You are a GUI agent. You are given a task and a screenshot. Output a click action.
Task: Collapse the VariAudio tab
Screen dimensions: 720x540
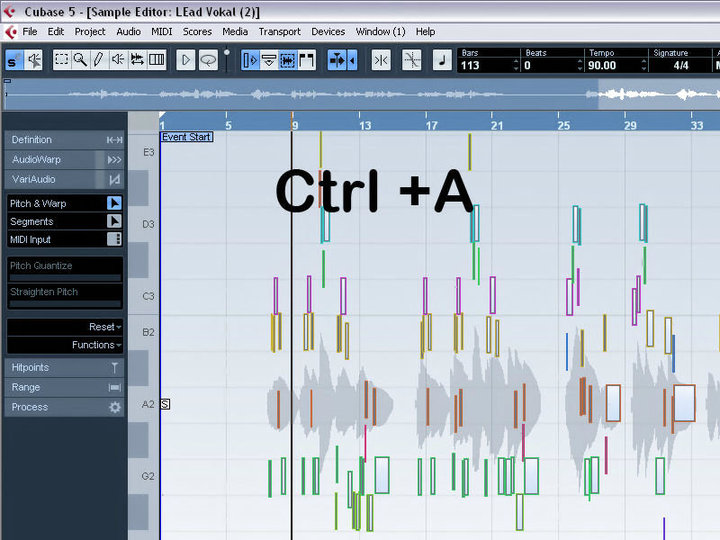click(x=64, y=179)
